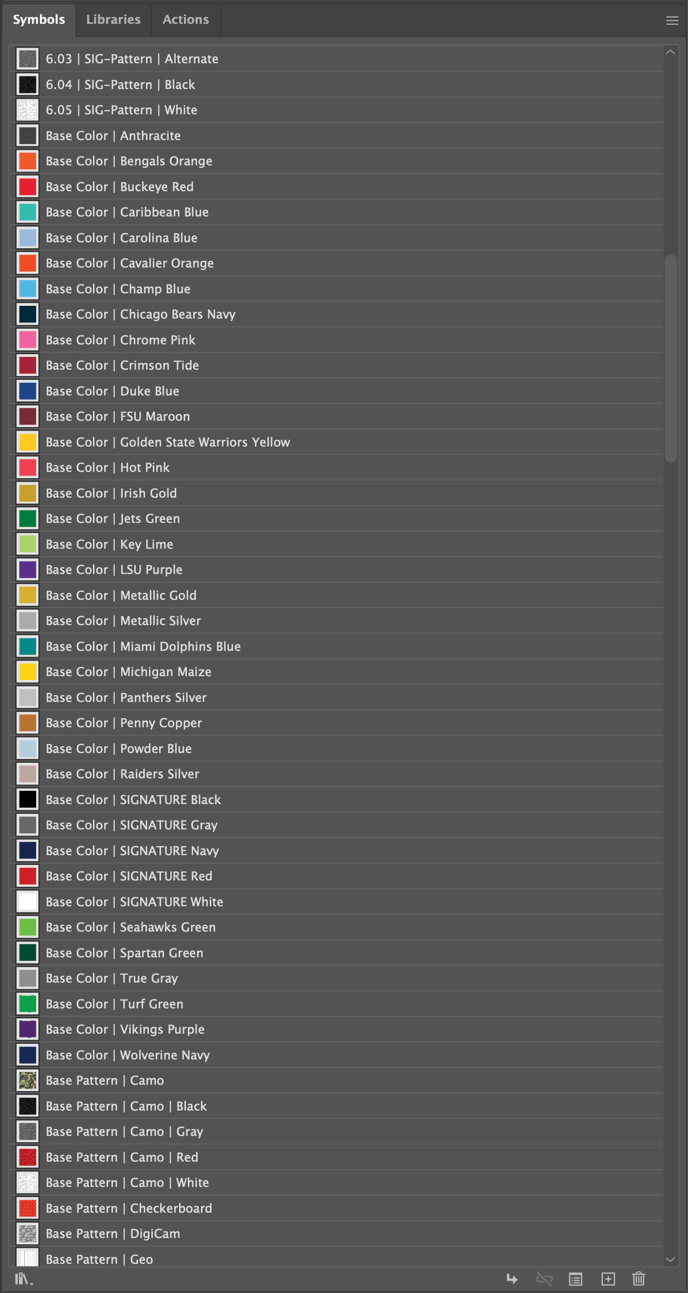Select the Caribbean Blue symbol thumbnail
The height and width of the screenshot is (1293, 688).
(x=28, y=212)
